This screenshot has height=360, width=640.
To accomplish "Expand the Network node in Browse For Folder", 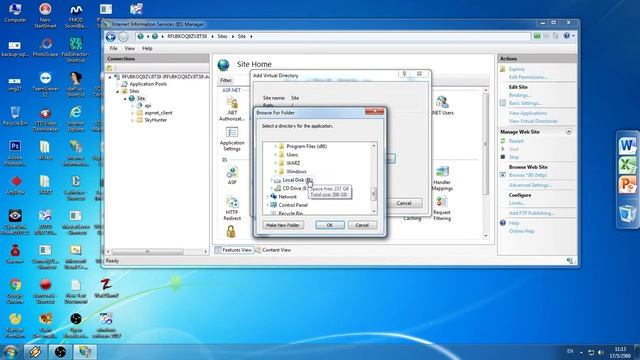I will (267, 197).
